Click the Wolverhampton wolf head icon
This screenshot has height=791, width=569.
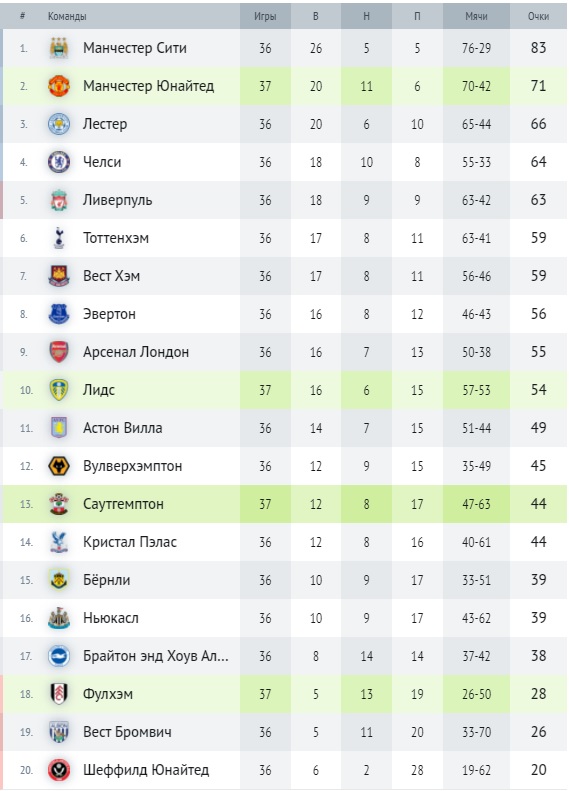coord(59,466)
